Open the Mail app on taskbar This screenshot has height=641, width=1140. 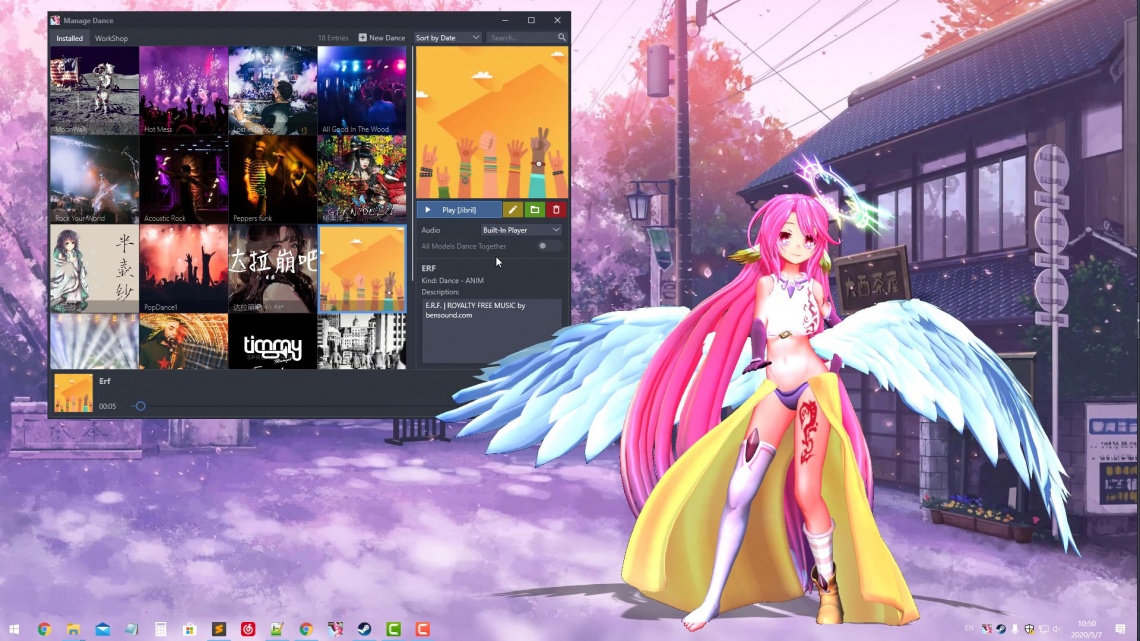point(103,629)
